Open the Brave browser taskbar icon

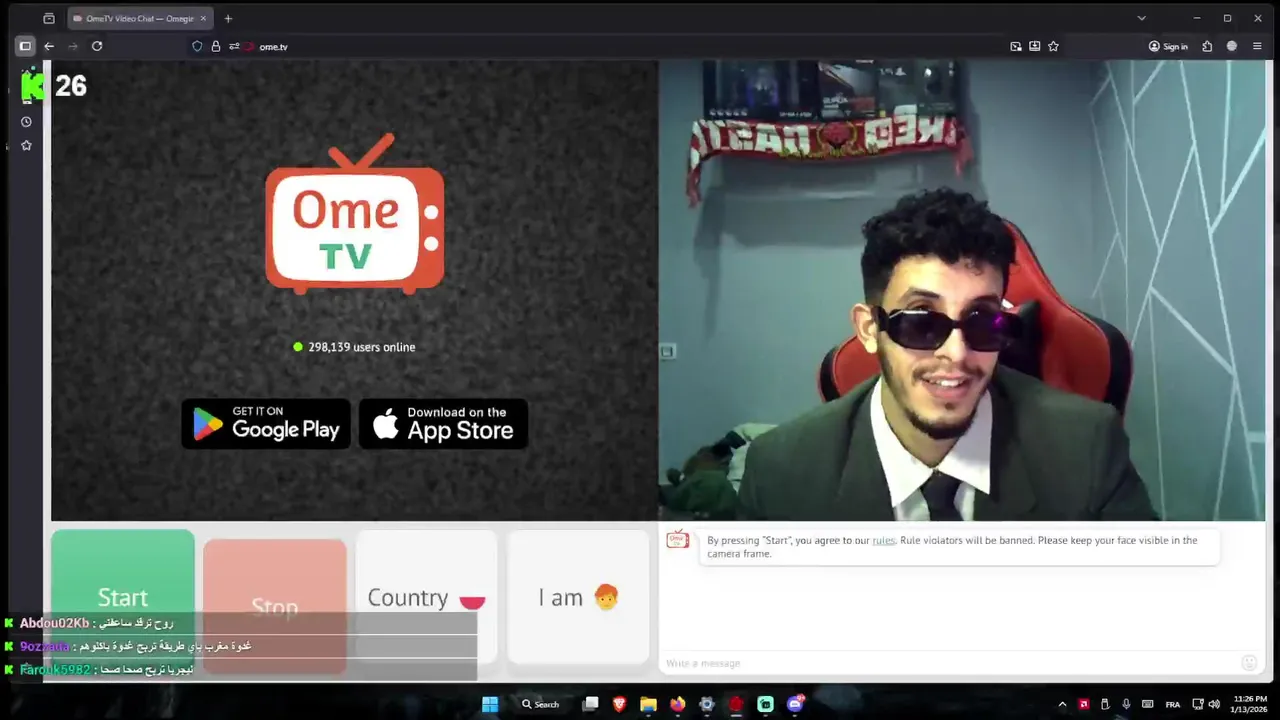click(x=619, y=704)
